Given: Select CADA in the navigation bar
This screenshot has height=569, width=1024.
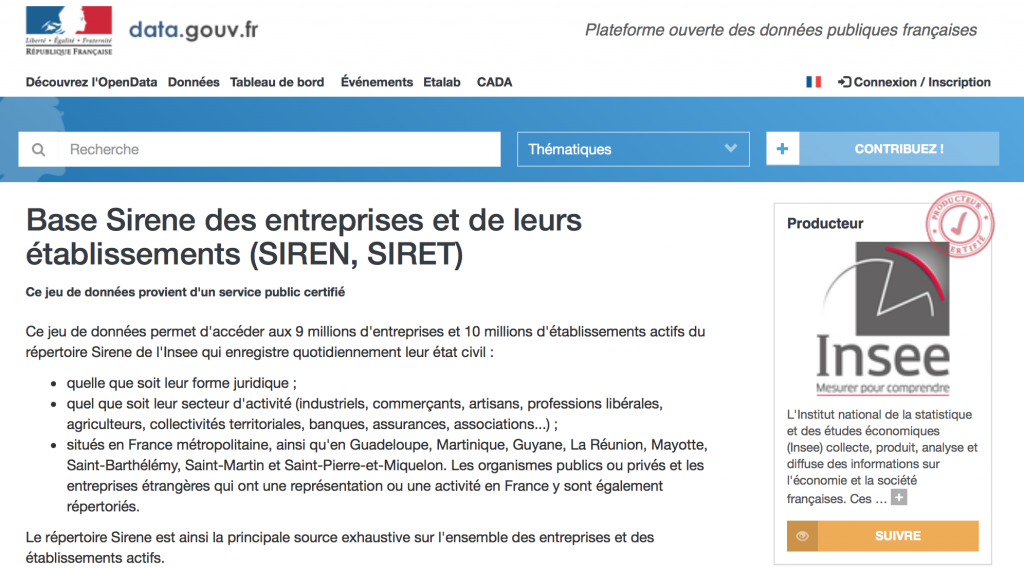Looking at the screenshot, I should (494, 82).
